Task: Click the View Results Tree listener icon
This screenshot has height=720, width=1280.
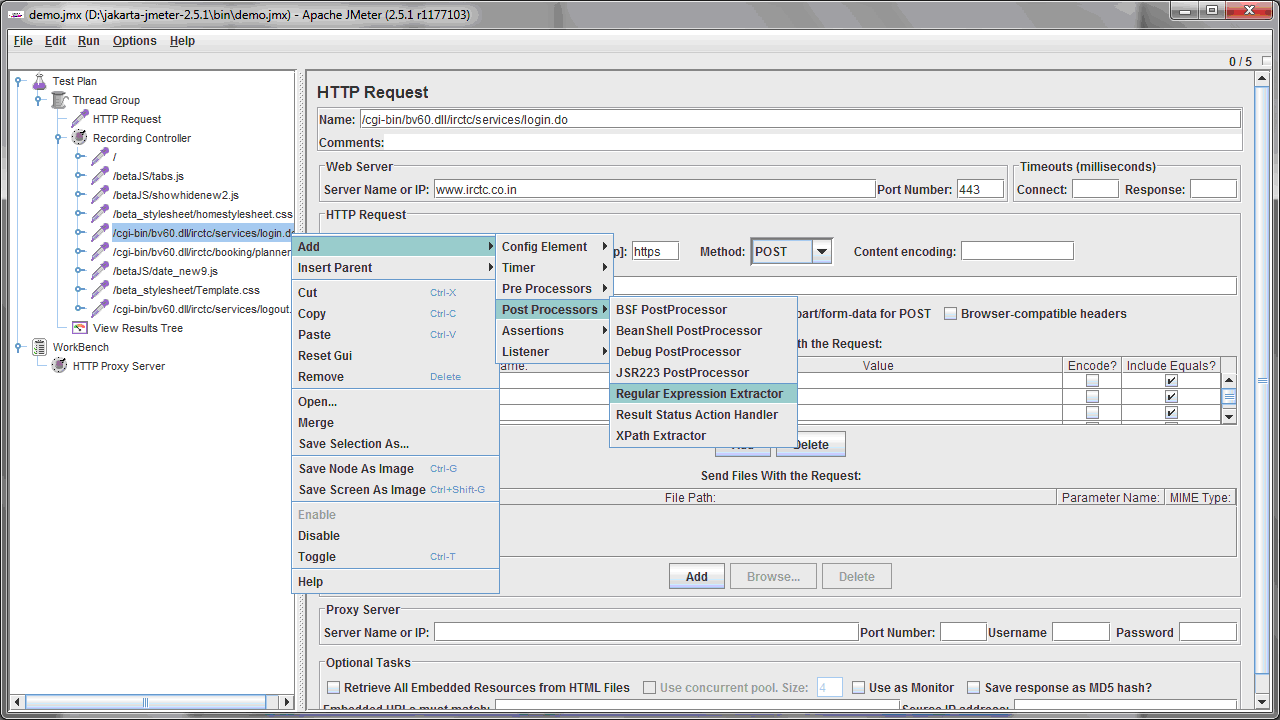Action: click(80, 327)
